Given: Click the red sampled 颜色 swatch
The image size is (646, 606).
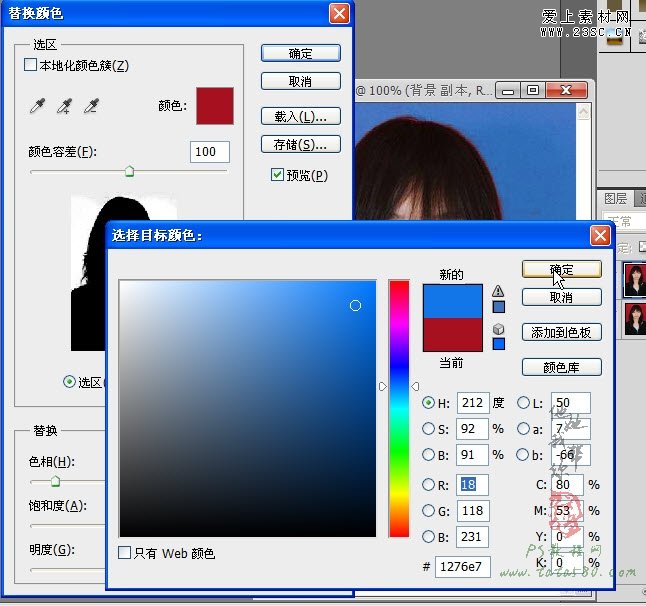Looking at the screenshot, I should click(214, 105).
